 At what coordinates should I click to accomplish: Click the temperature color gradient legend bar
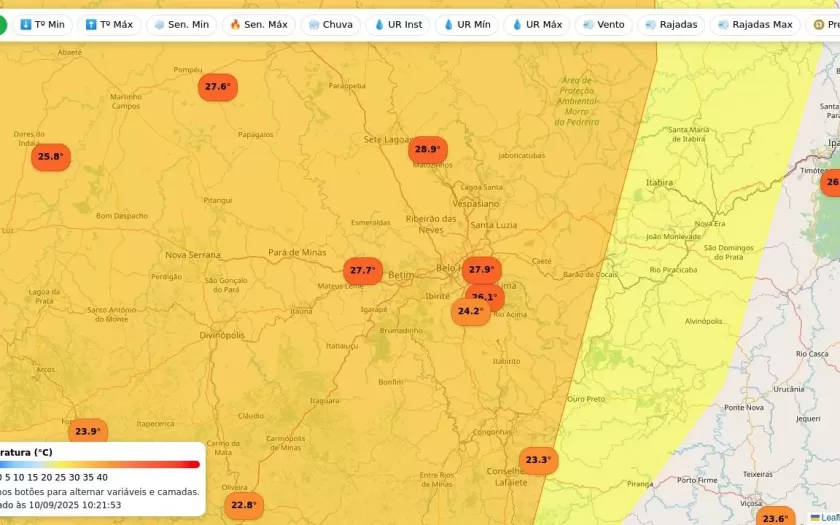point(100,464)
